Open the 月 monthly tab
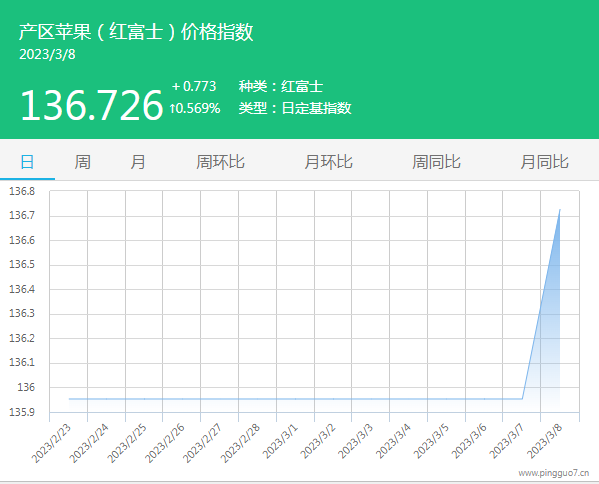The width and height of the screenshot is (599, 484). point(138,162)
